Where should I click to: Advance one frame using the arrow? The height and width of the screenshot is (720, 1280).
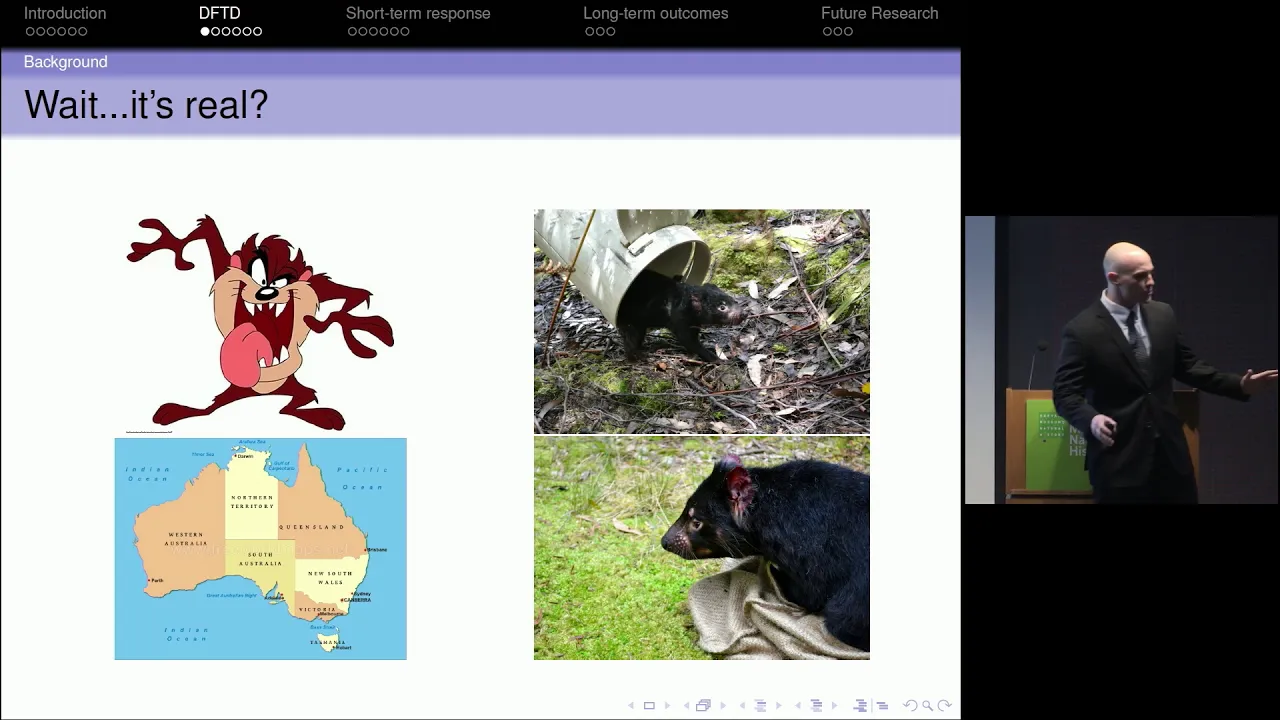723,705
